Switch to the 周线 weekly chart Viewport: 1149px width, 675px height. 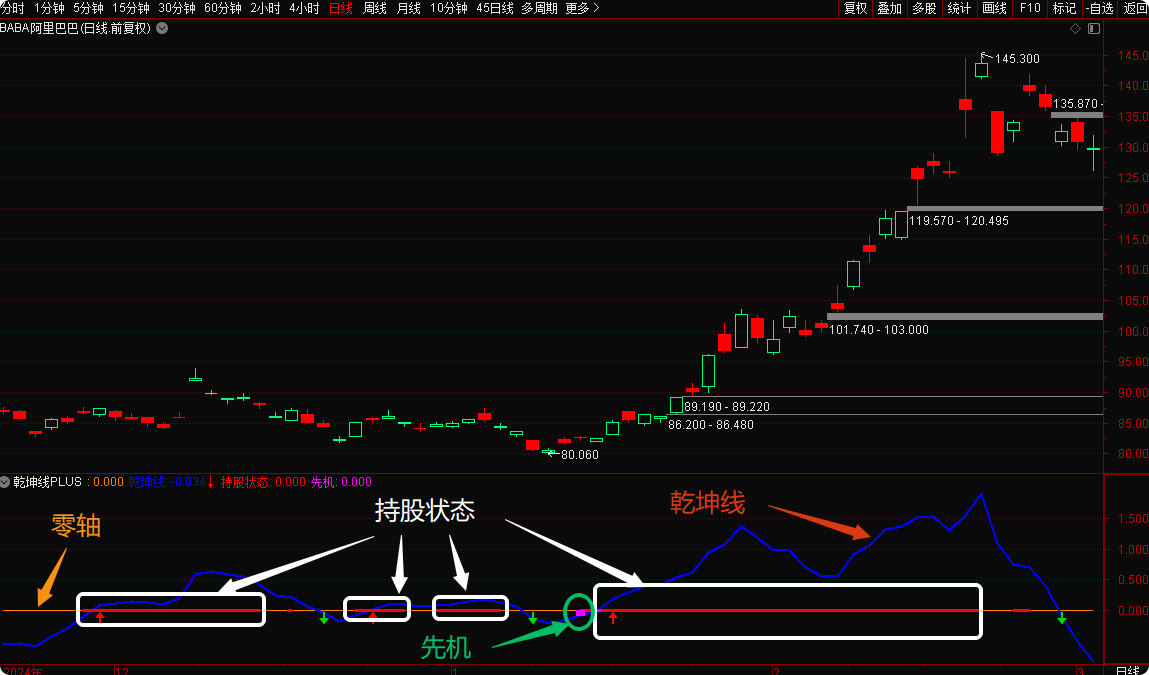coord(374,8)
